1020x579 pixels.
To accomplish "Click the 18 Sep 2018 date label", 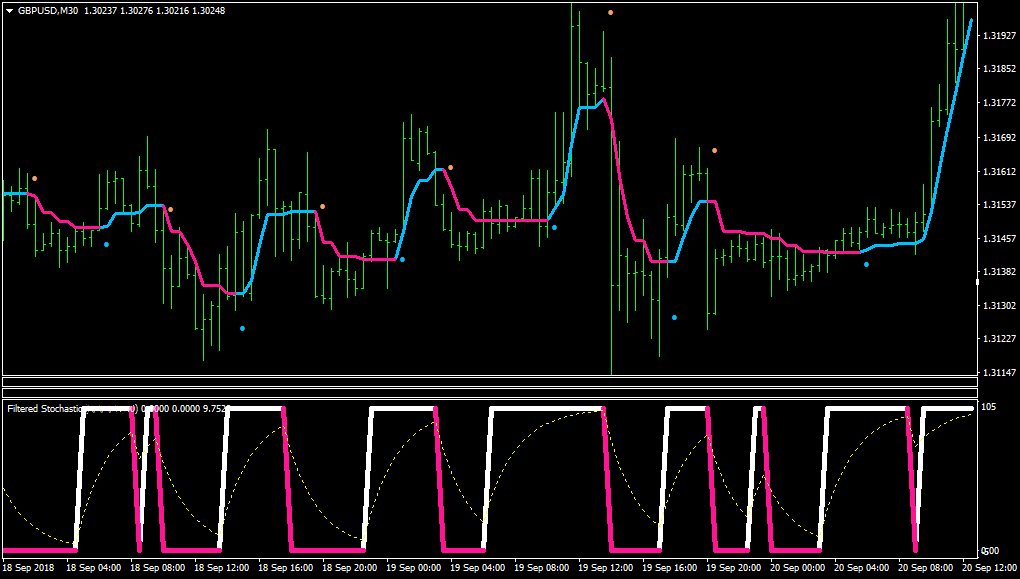I will (31, 568).
